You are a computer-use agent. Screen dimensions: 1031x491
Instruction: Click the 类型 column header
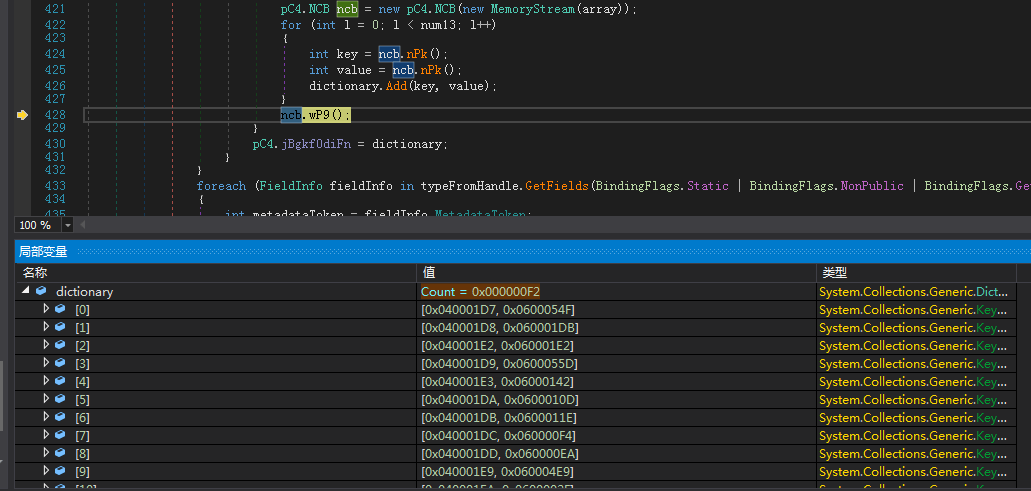pyautogui.click(x=917, y=273)
